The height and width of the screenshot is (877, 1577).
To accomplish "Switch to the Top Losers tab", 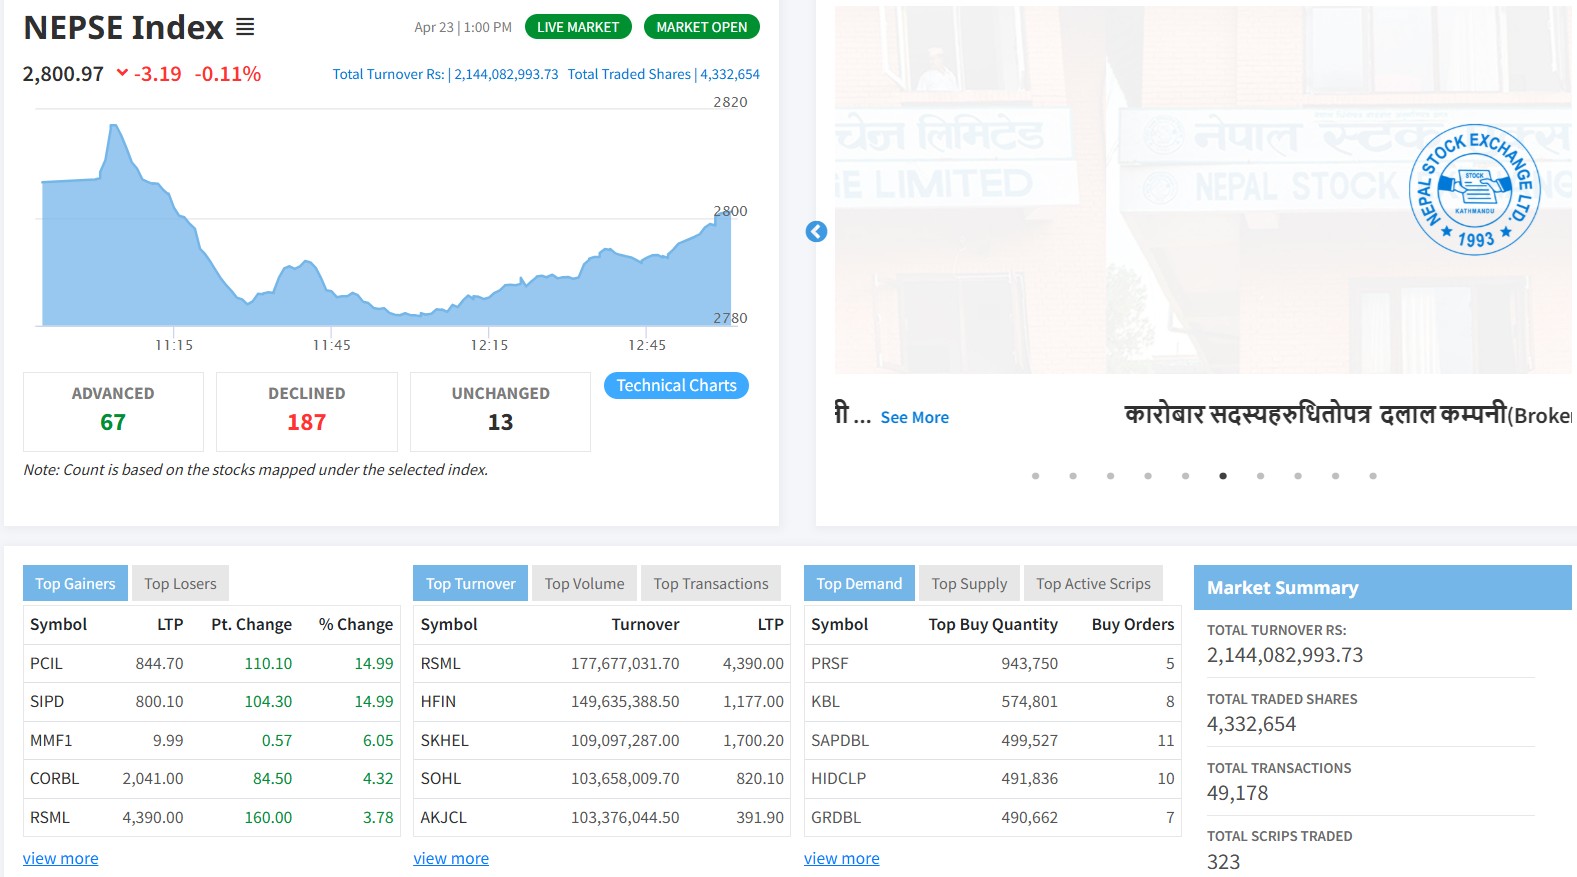I will [x=180, y=584].
